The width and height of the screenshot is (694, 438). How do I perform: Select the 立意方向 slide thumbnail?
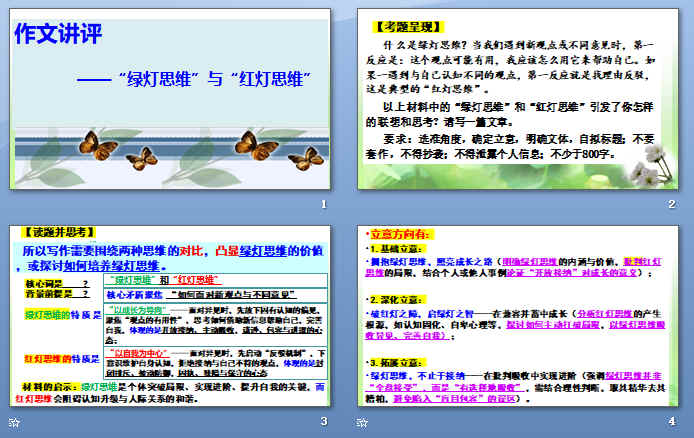click(x=517, y=318)
